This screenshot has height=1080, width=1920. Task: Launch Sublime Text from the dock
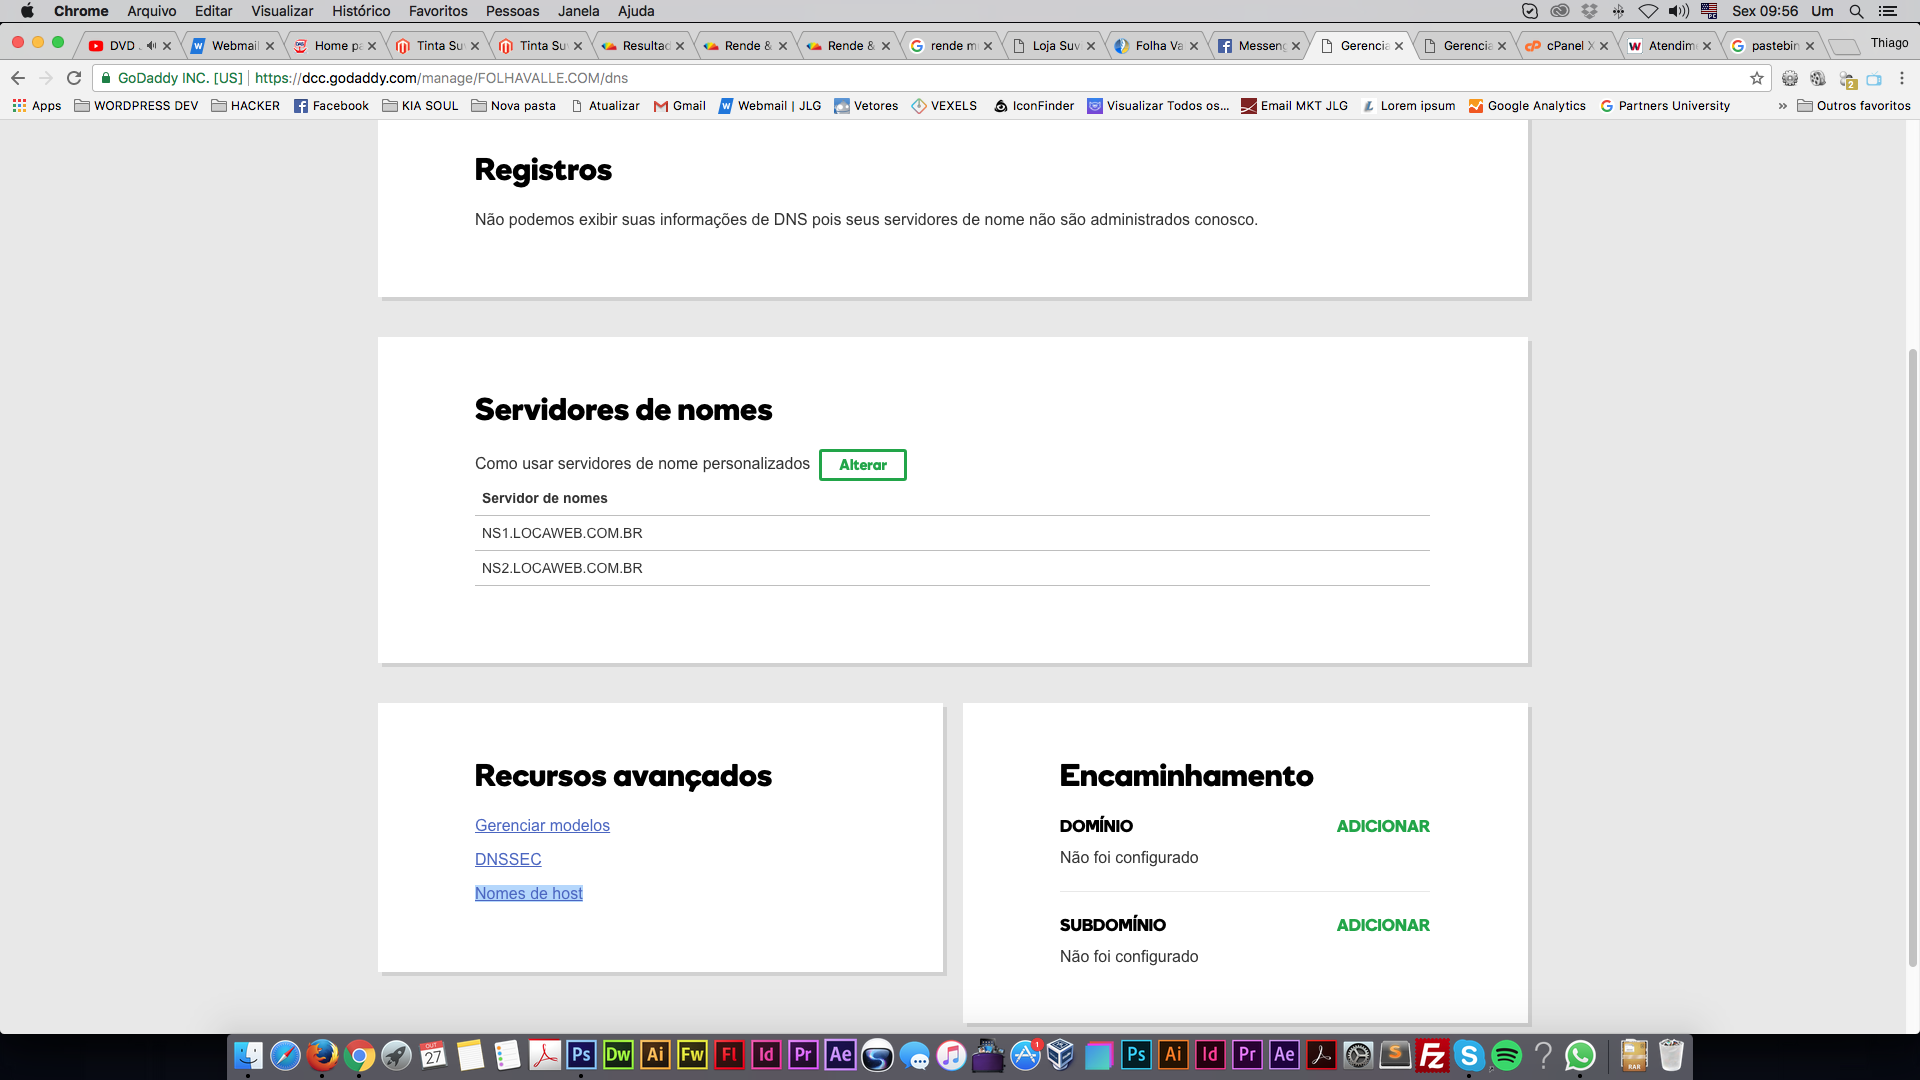click(x=1395, y=1055)
